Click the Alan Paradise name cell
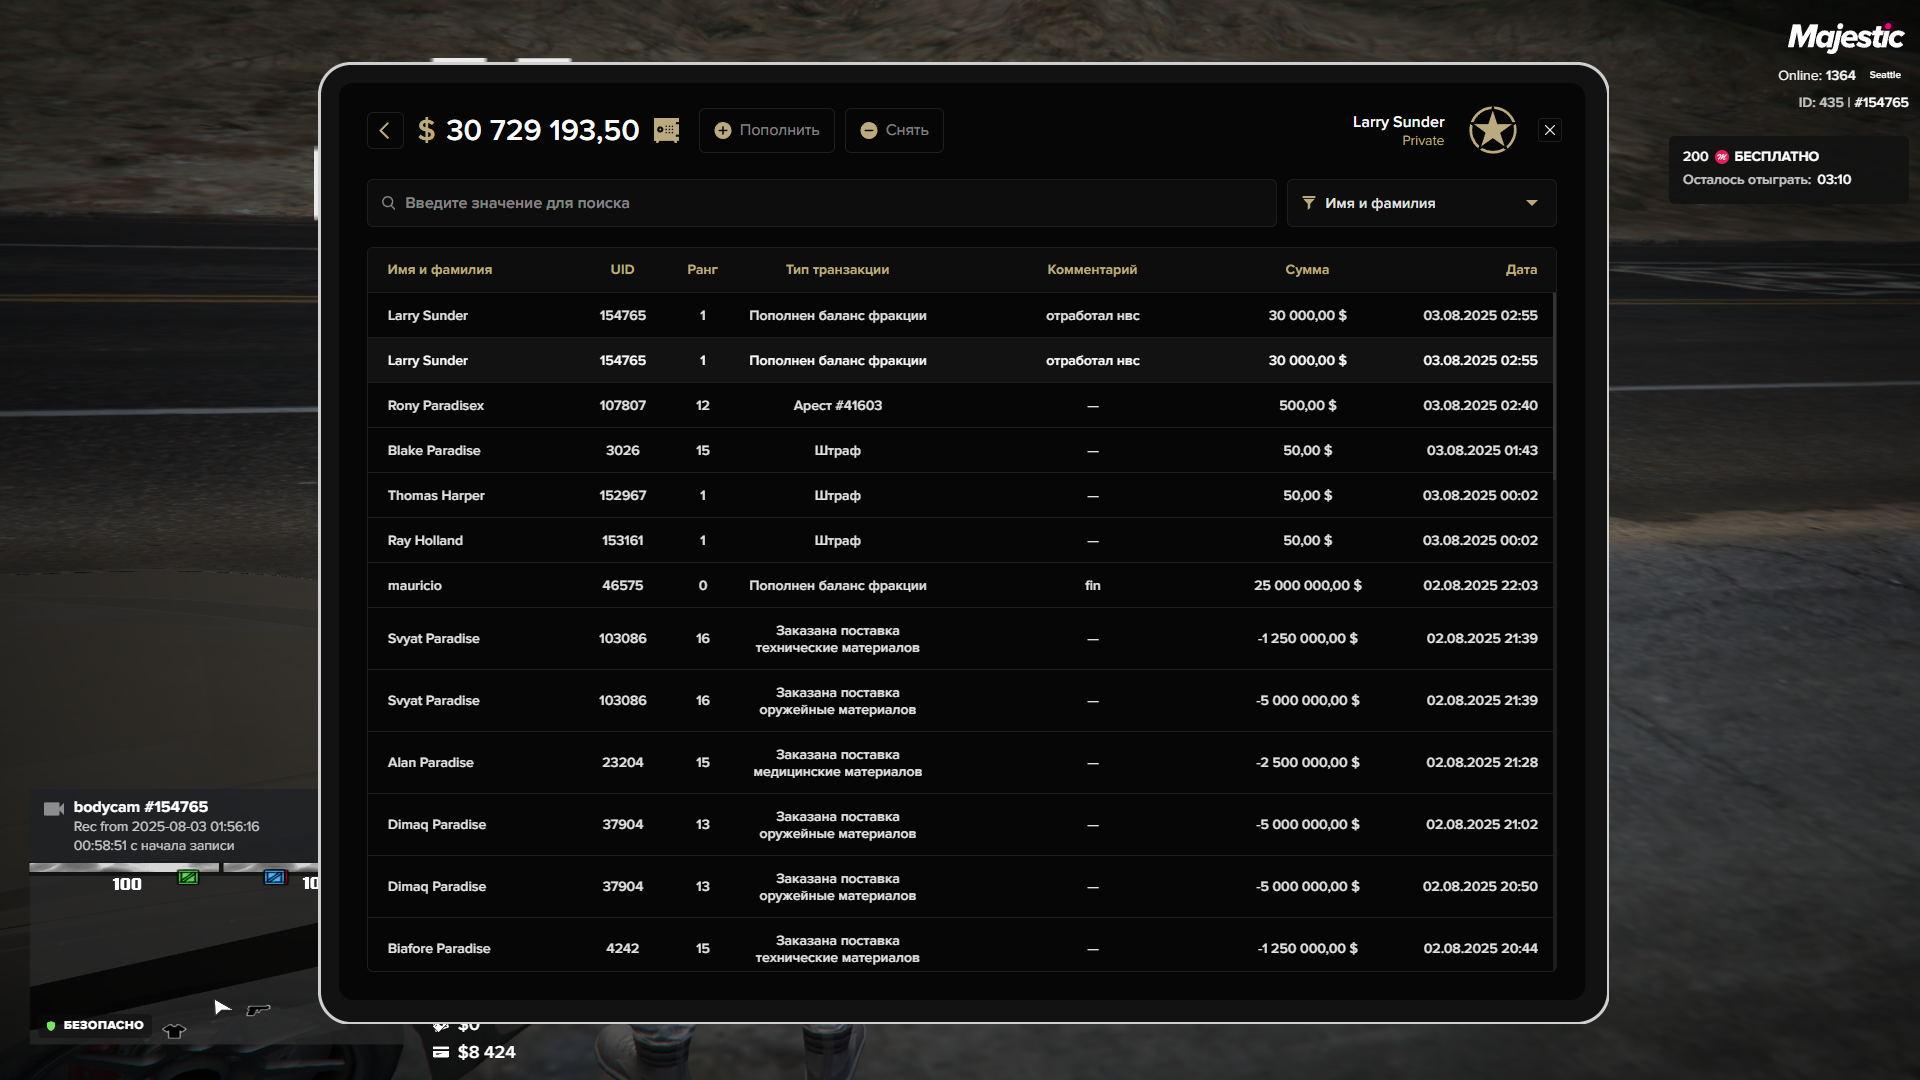 pyautogui.click(x=431, y=763)
